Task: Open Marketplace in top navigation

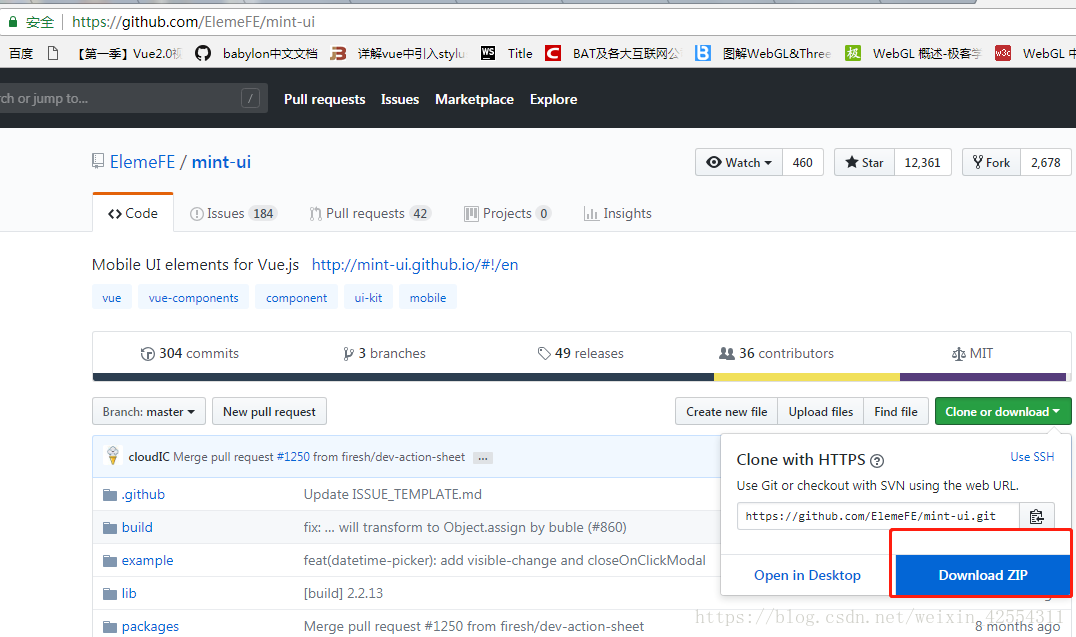Action: pyautogui.click(x=474, y=100)
